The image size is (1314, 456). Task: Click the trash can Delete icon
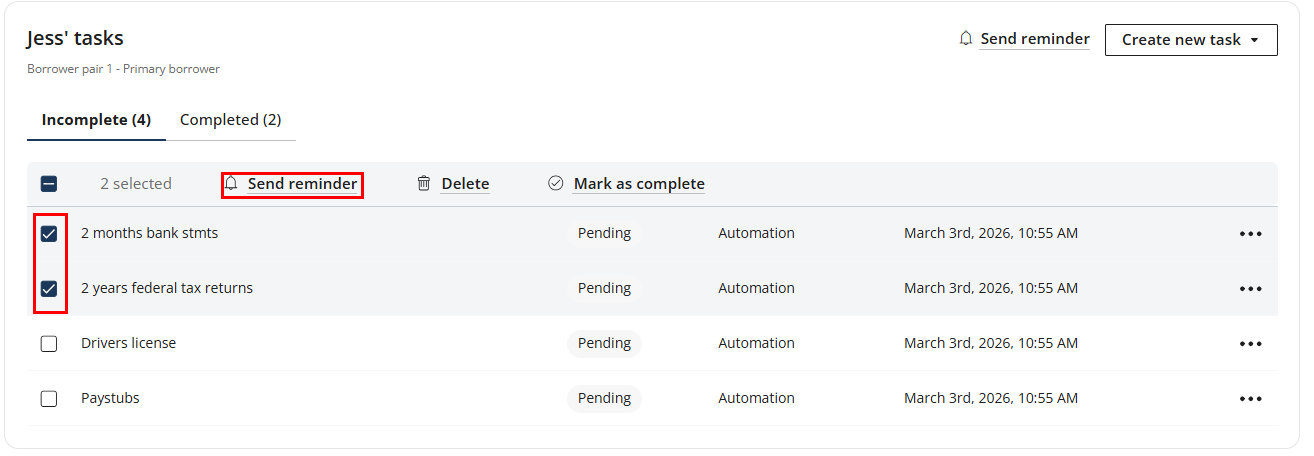pyautogui.click(x=424, y=184)
